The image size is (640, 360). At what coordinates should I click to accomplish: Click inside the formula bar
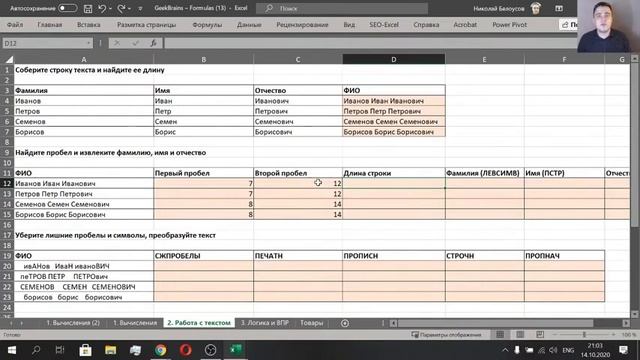pyautogui.click(x=371, y=43)
